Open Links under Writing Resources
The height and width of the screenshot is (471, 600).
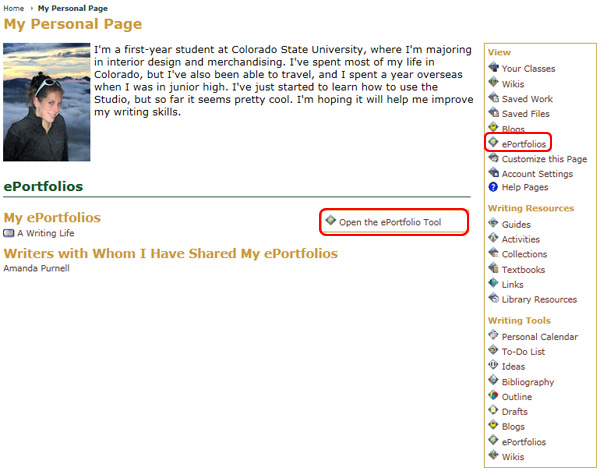(x=512, y=285)
